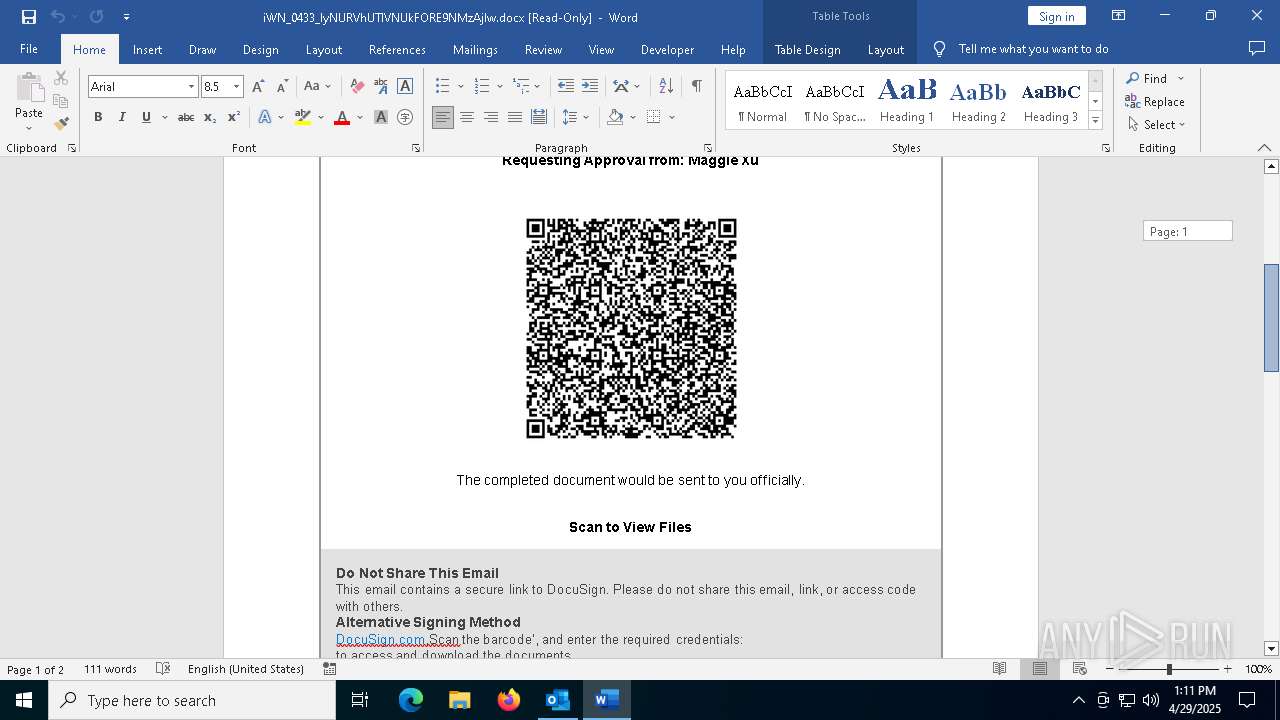This screenshot has width=1280, height=720.
Task: Open the Borders dropdown
Action: (x=671, y=117)
